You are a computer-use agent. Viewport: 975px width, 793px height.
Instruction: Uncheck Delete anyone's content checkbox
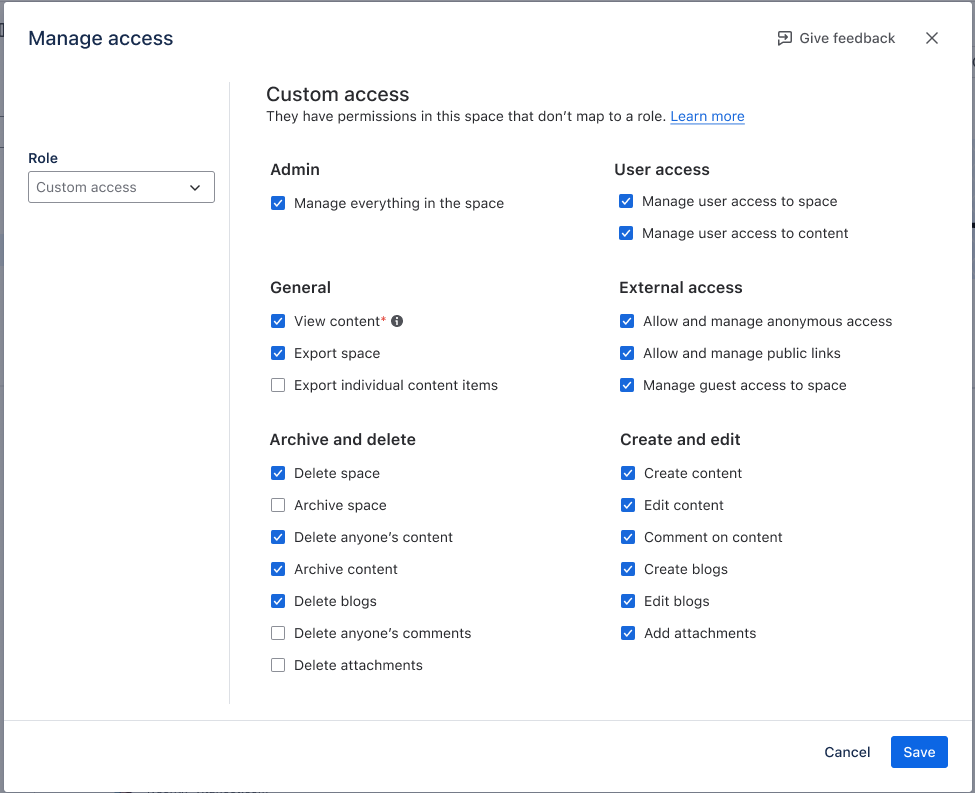click(278, 537)
